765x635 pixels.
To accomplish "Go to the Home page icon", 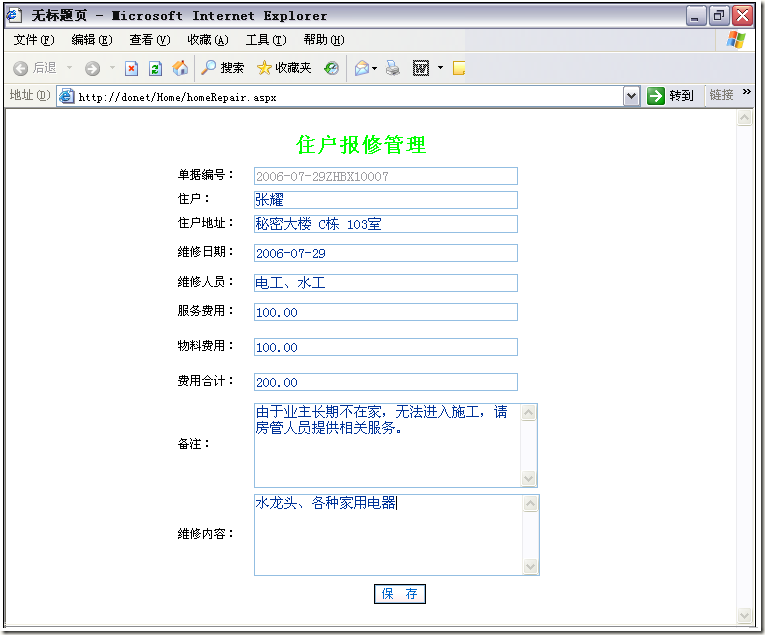I will tap(180, 68).
